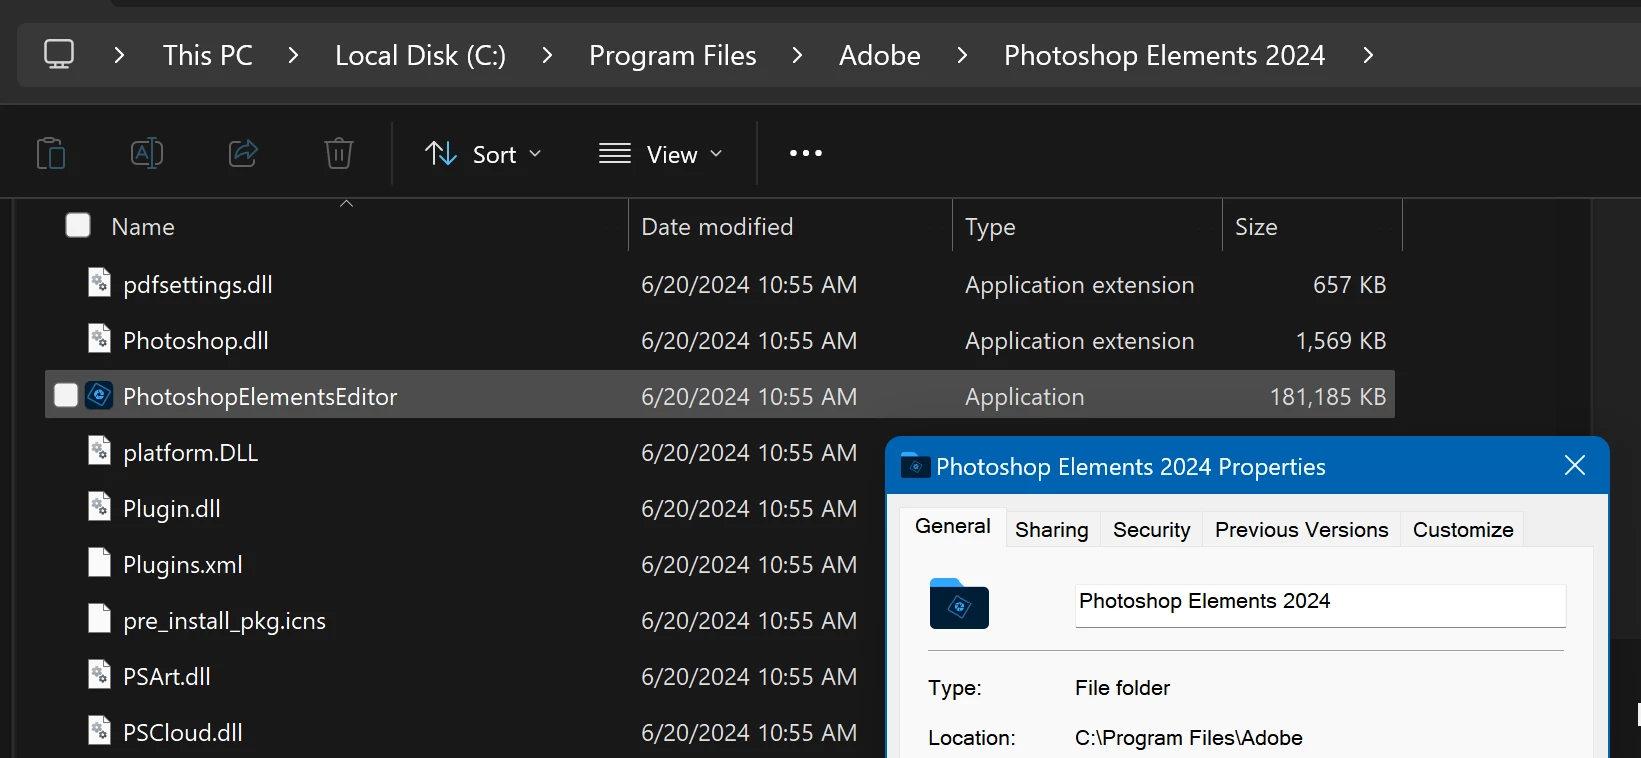This screenshot has height=758, width=1641.
Task: Click the folder name text field
Action: click(1319, 603)
